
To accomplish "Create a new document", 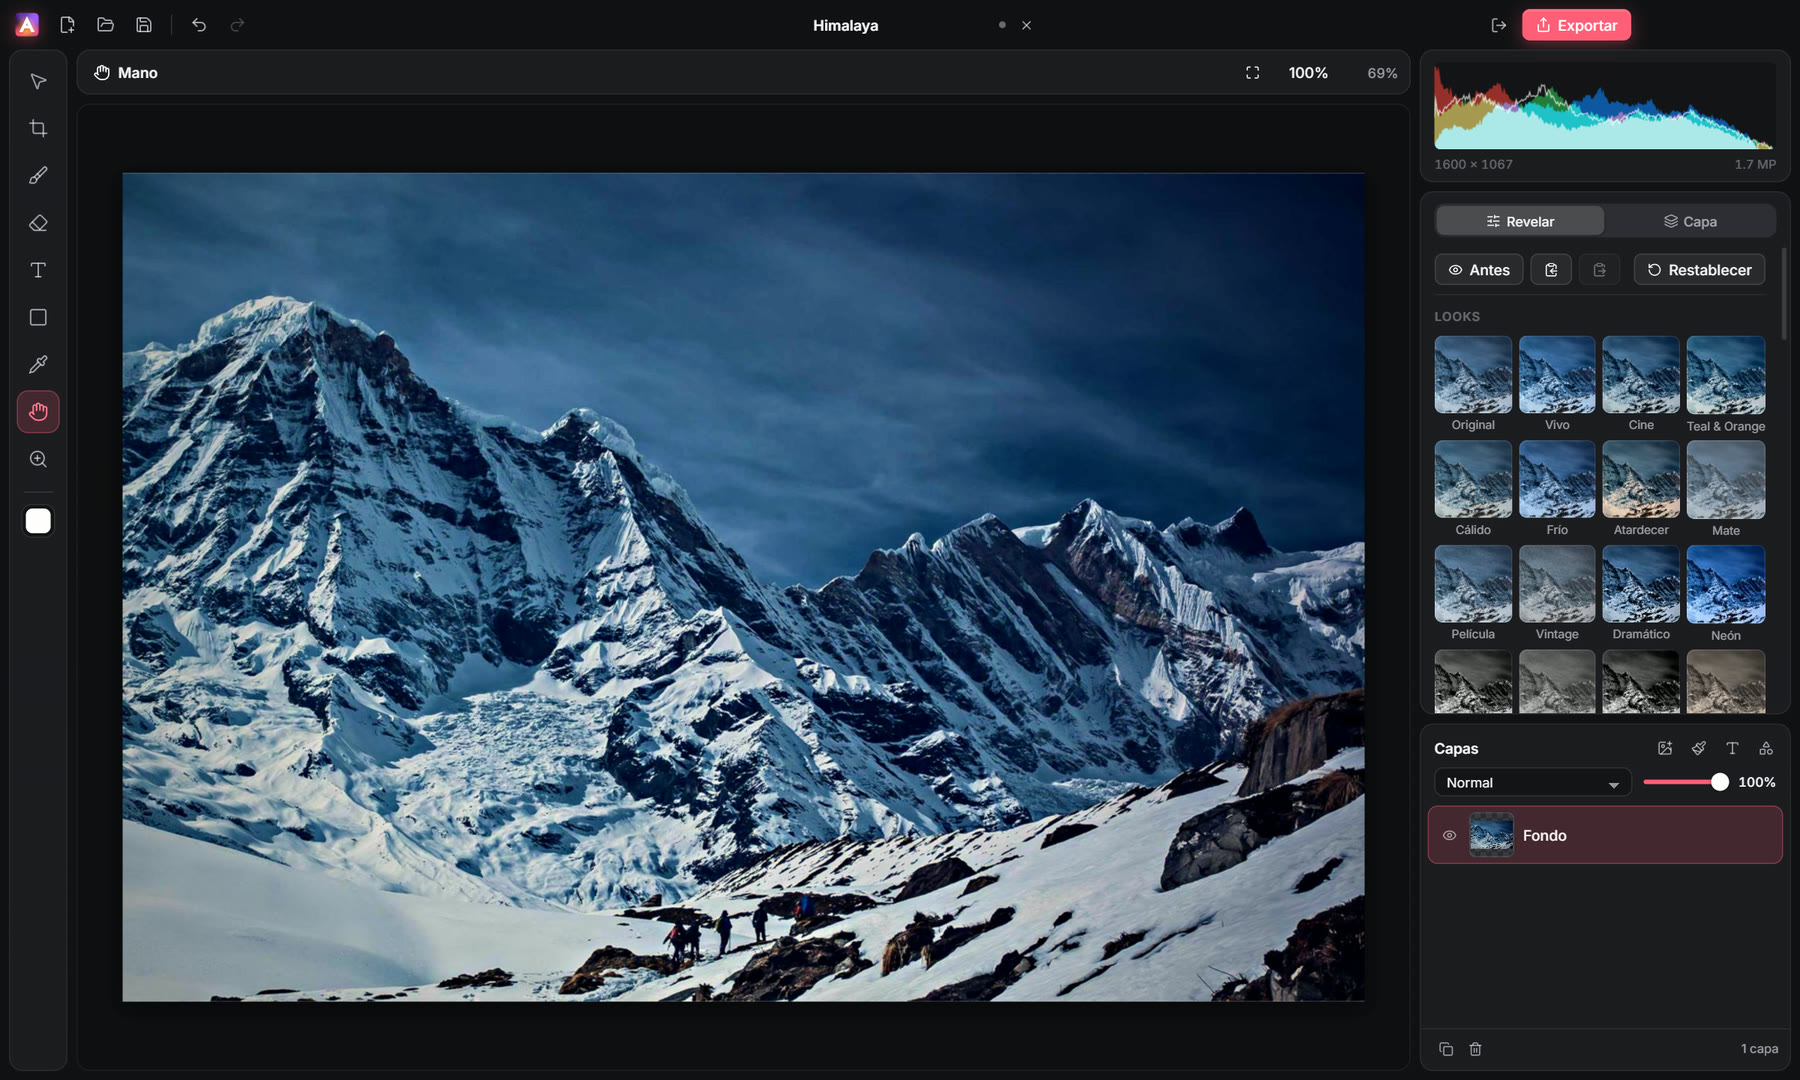I will (x=67, y=25).
